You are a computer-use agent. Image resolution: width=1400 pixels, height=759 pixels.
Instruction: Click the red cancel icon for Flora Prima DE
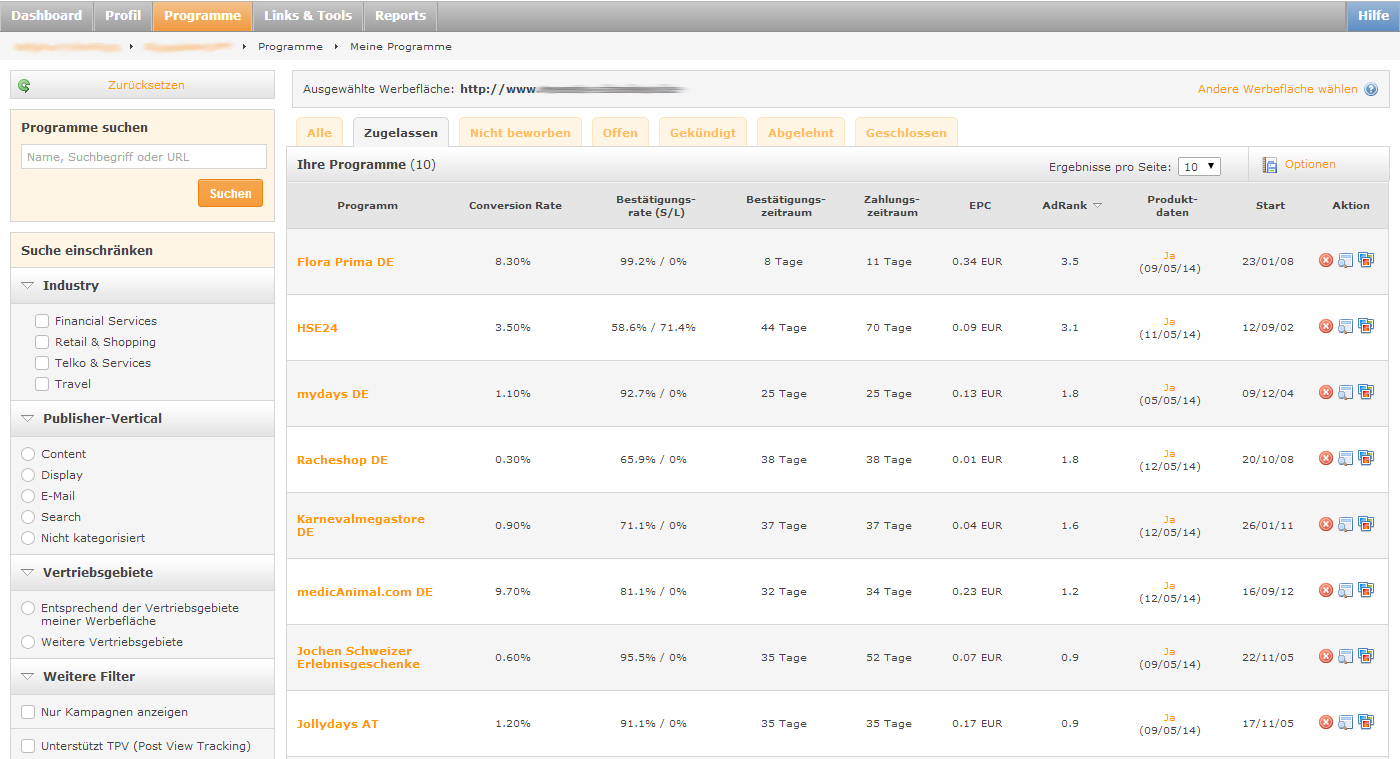coord(1326,260)
